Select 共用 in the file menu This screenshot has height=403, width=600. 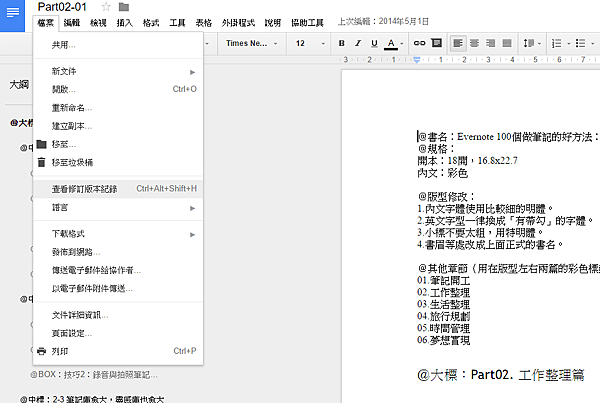(x=118, y=45)
